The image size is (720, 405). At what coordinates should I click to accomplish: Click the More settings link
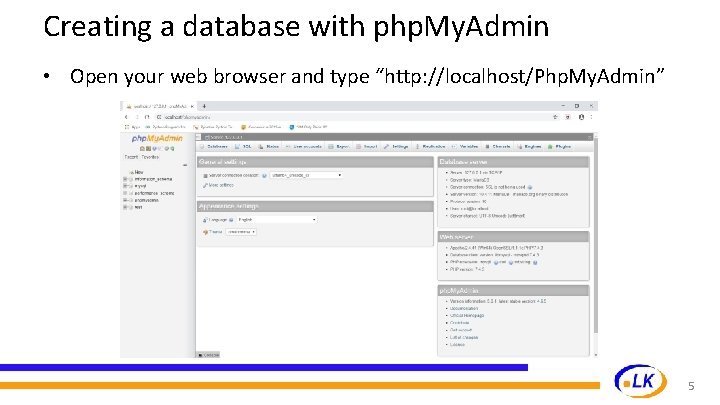(221, 185)
